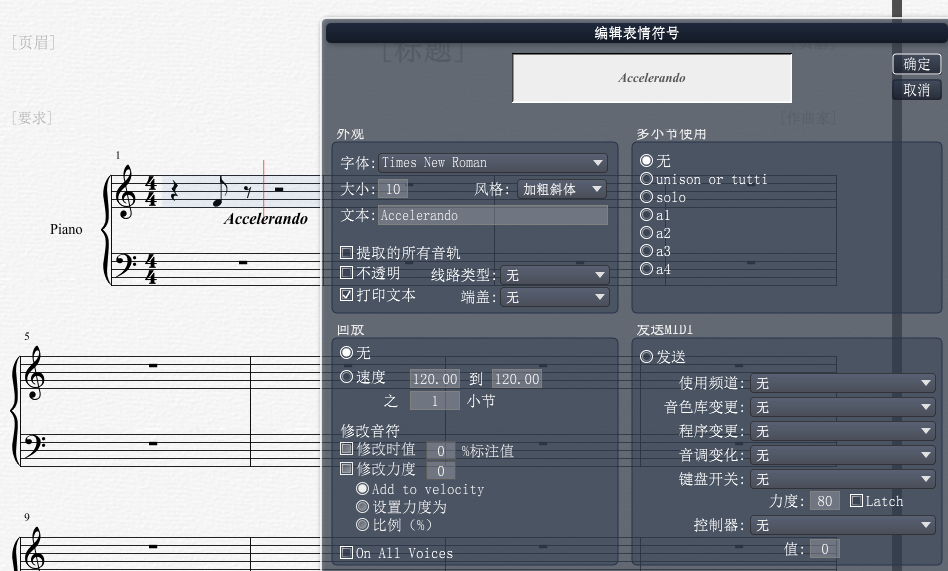
Task: Toggle the 不透明 checkbox
Action: click(346, 273)
